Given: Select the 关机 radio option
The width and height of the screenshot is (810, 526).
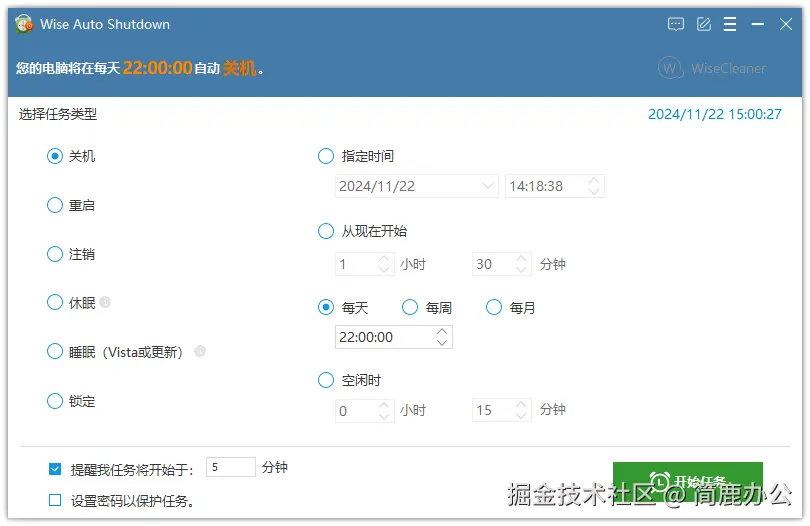Looking at the screenshot, I should coord(55,156).
